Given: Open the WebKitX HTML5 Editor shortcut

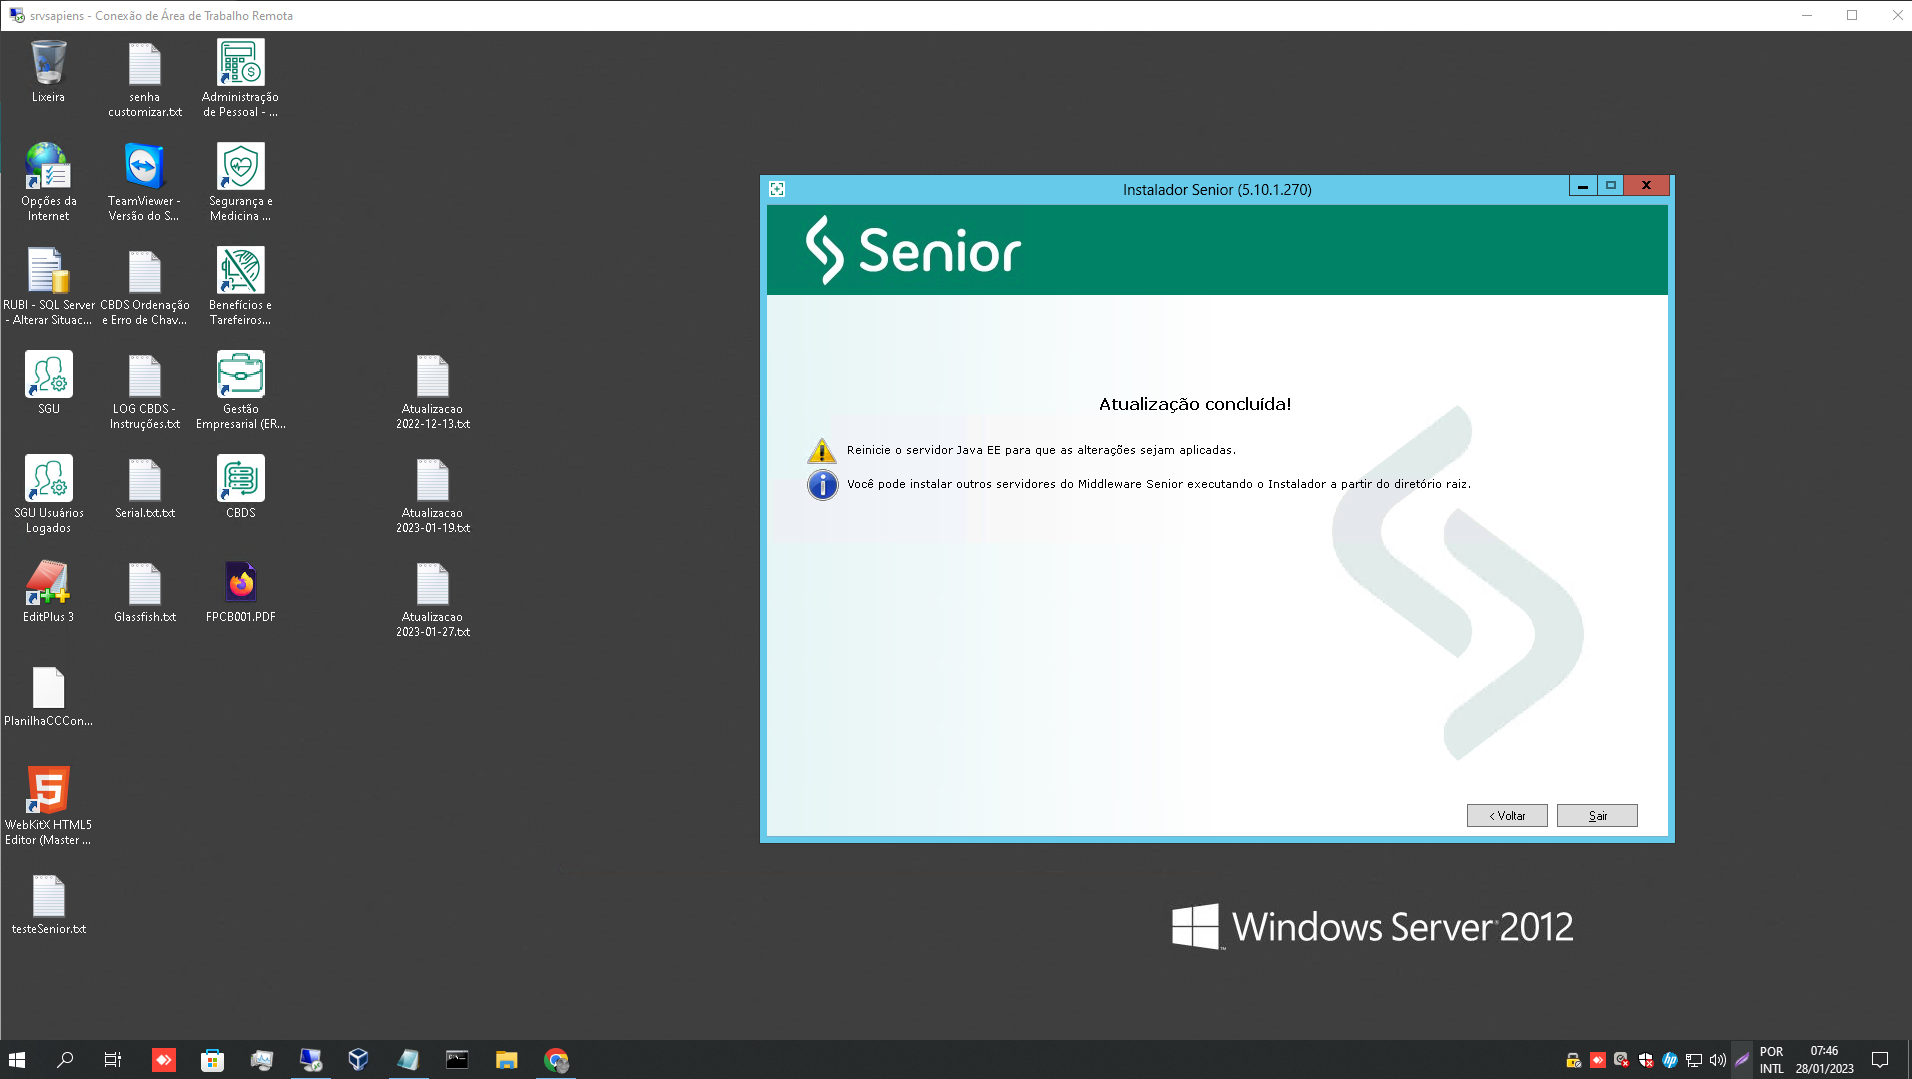Looking at the screenshot, I should click(48, 807).
